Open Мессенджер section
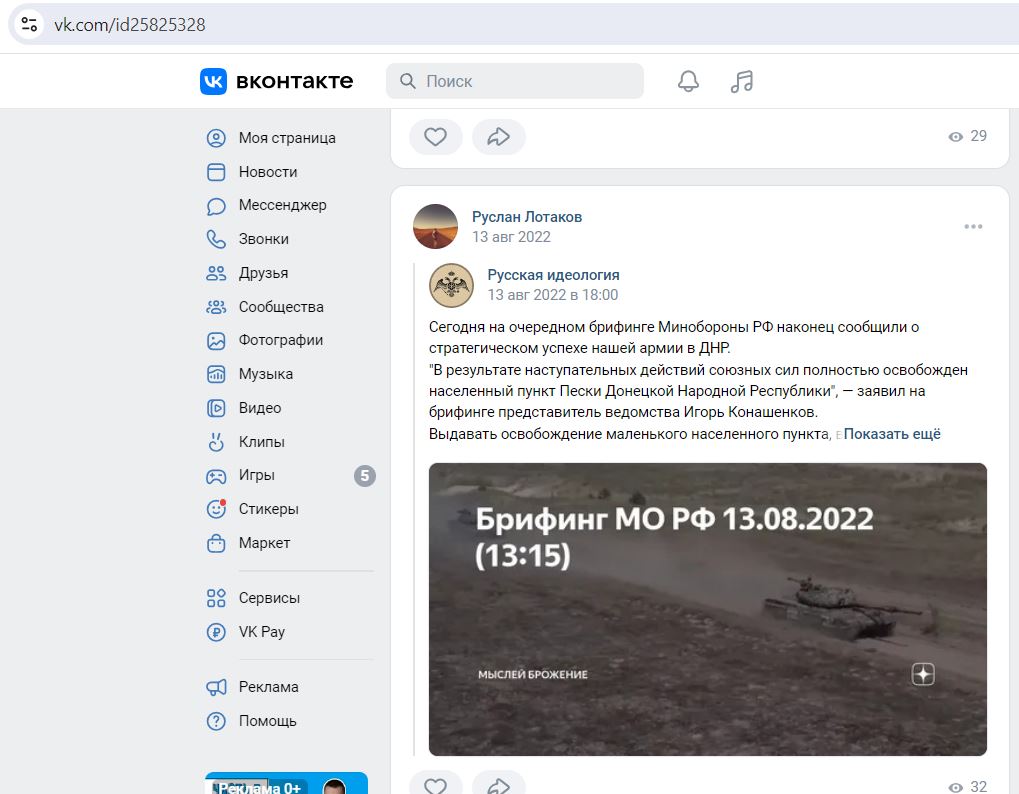1019x794 pixels. (282, 205)
